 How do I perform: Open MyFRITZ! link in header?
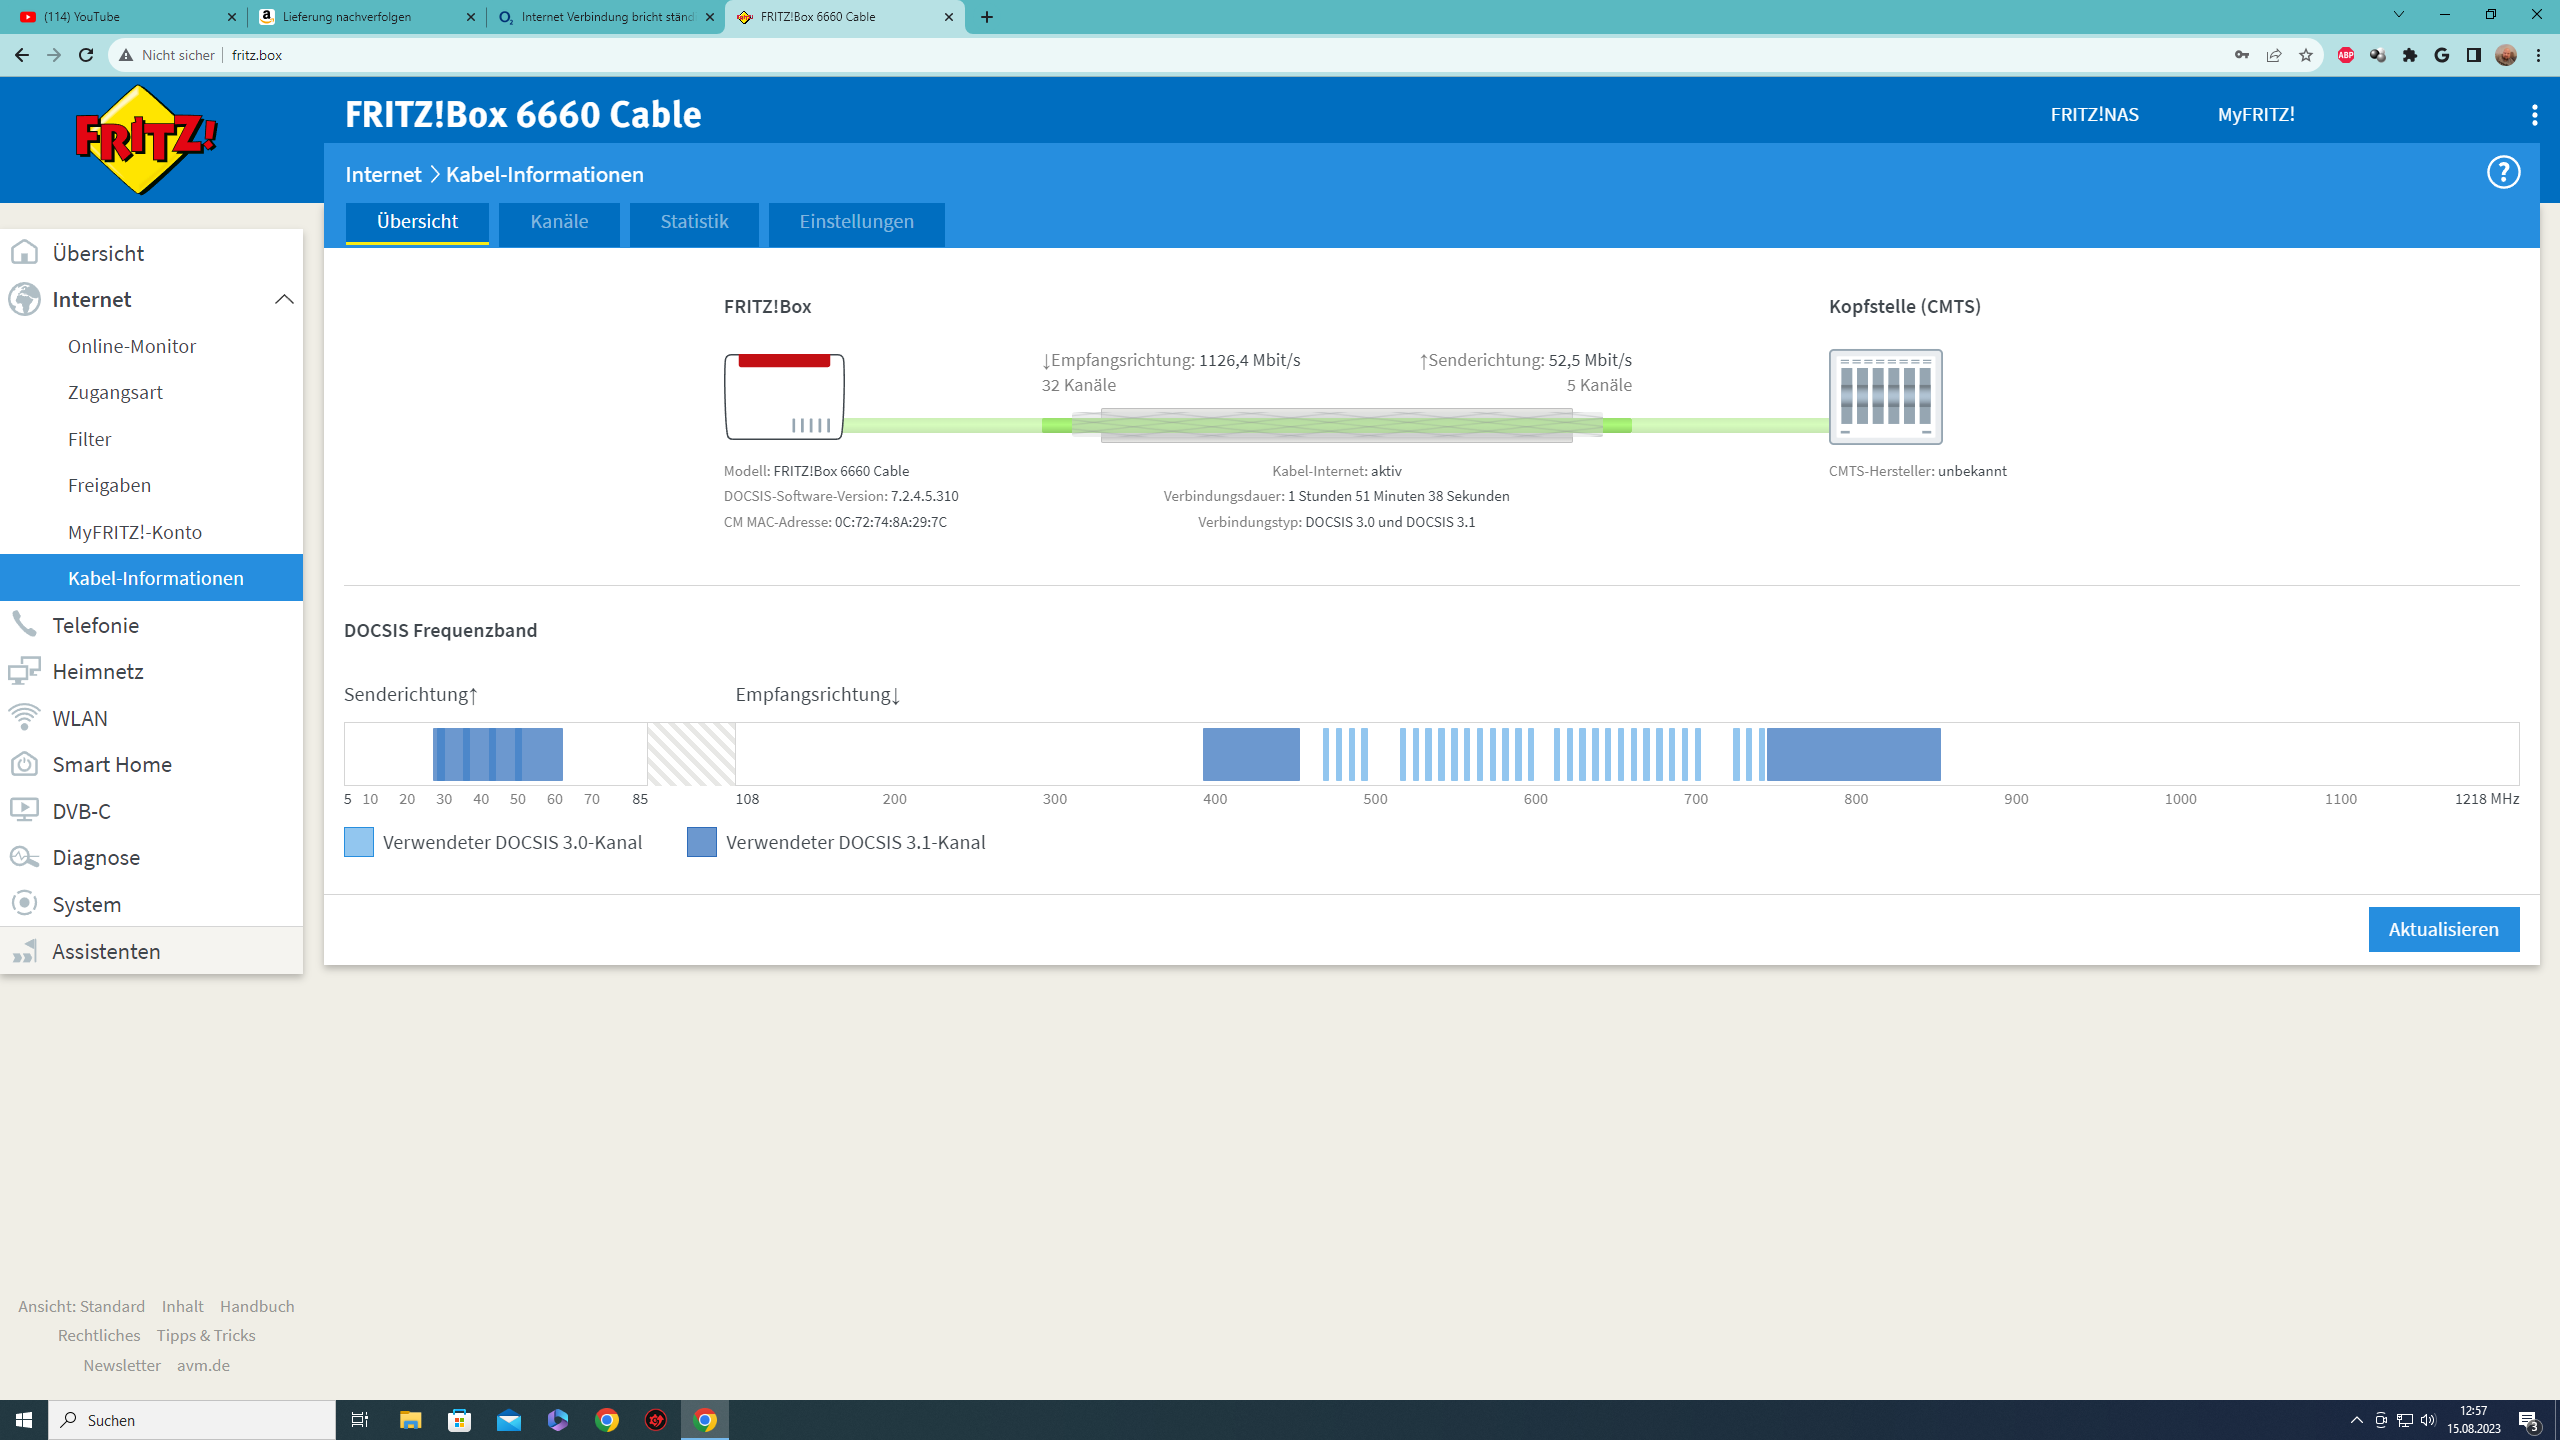2256,115
